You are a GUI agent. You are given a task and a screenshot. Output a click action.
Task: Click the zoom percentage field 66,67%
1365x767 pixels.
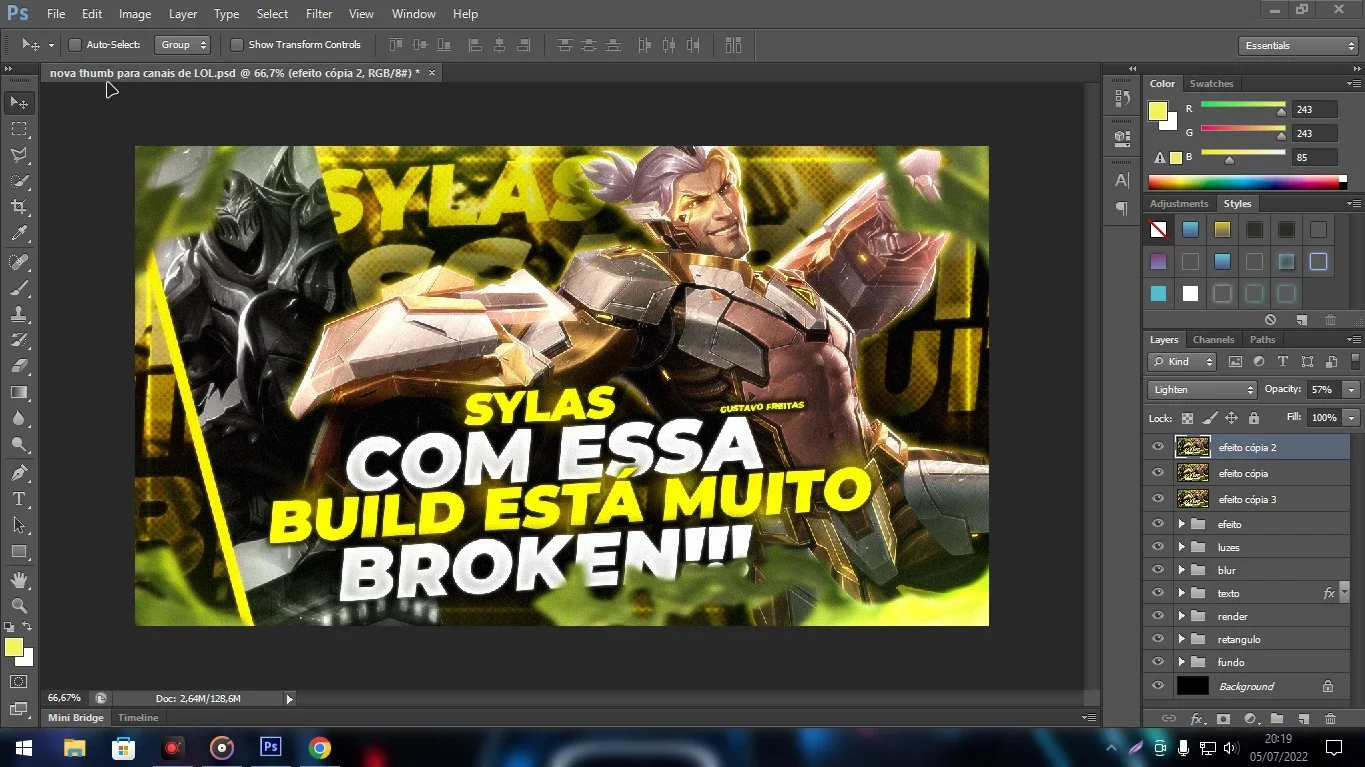point(65,698)
